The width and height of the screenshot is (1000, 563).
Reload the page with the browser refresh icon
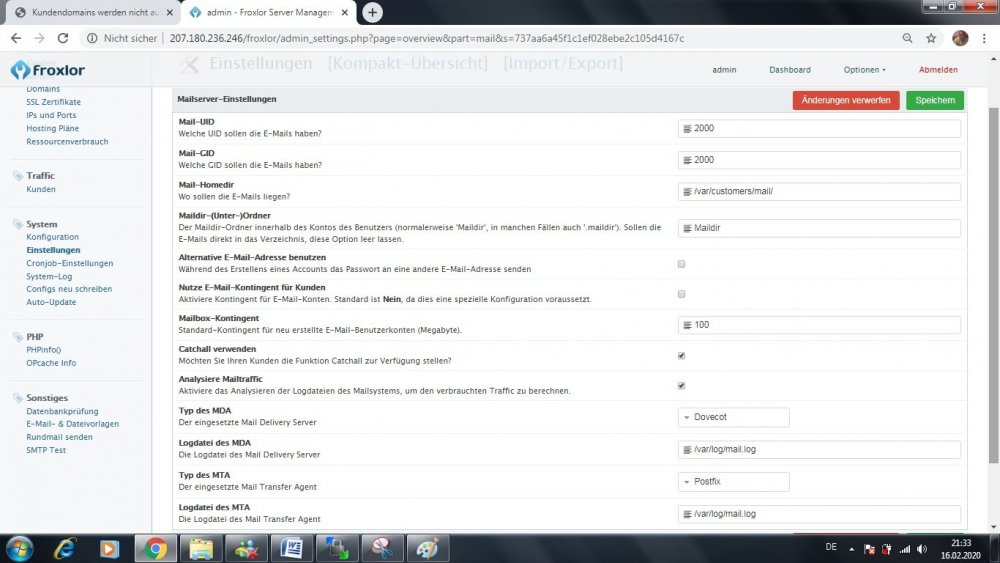click(63, 38)
